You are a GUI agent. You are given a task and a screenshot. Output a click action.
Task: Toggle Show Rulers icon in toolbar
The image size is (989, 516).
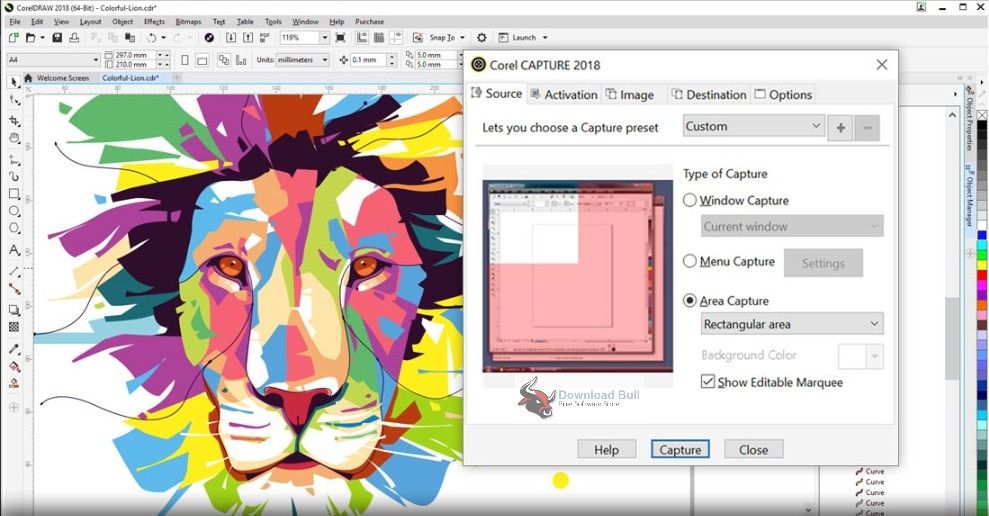[x=362, y=38]
